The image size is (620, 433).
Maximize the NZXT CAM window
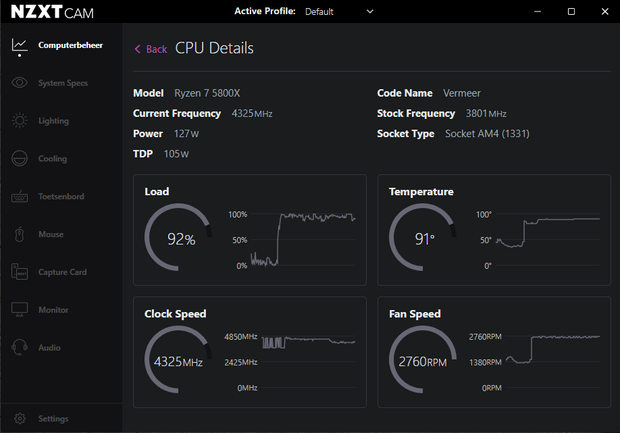tap(571, 11)
